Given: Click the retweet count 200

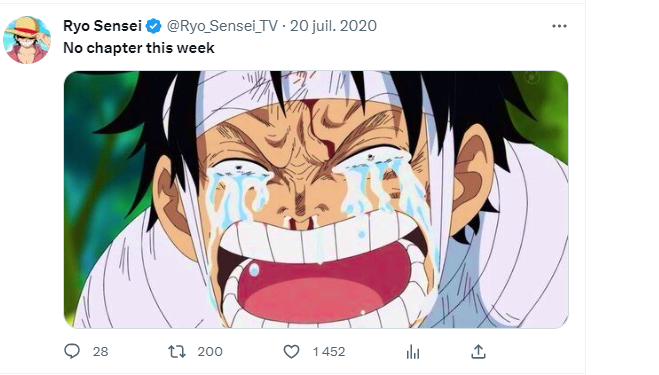Looking at the screenshot, I should coord(210,351).
